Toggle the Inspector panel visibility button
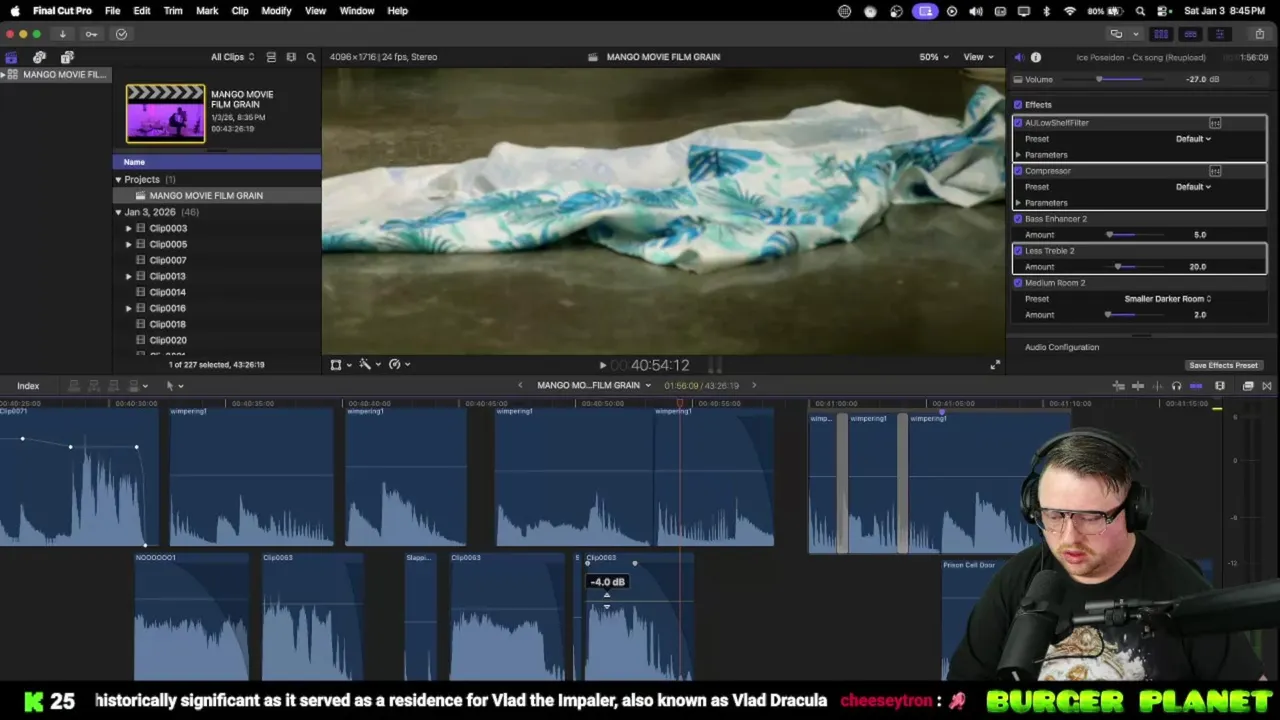 point(1219,34)
